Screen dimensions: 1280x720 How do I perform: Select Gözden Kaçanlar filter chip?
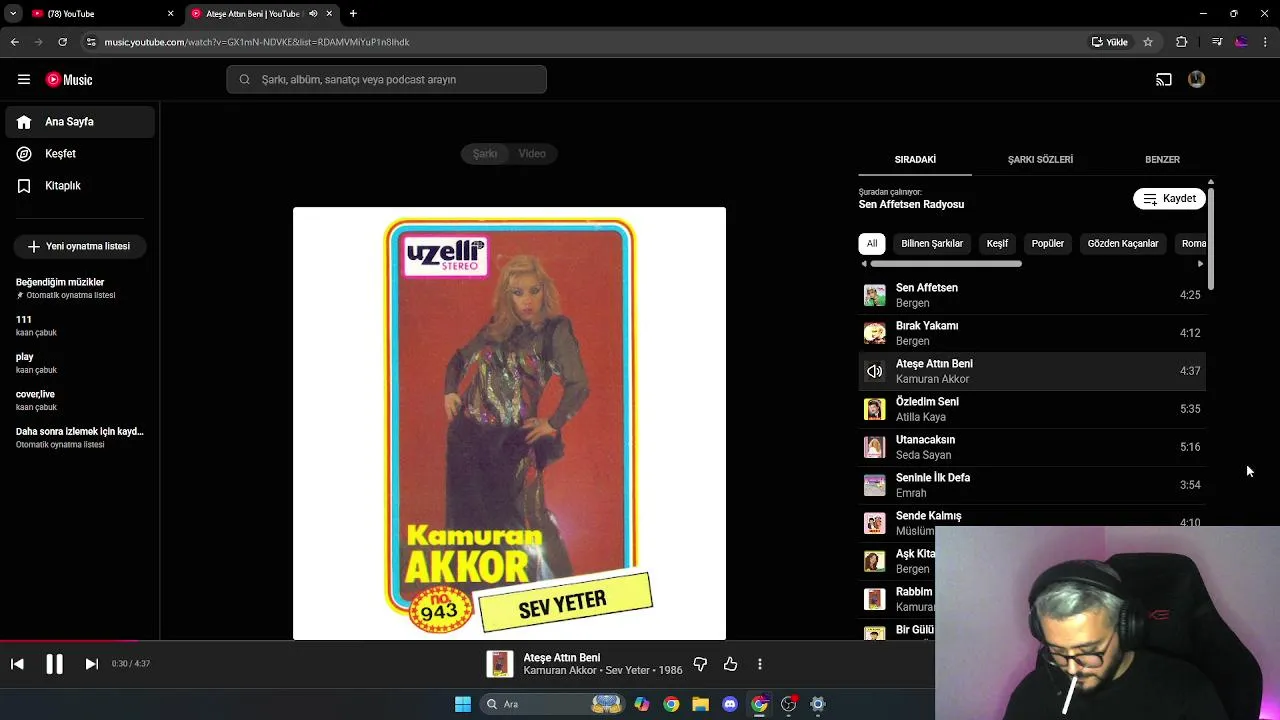coord(1123,244)
